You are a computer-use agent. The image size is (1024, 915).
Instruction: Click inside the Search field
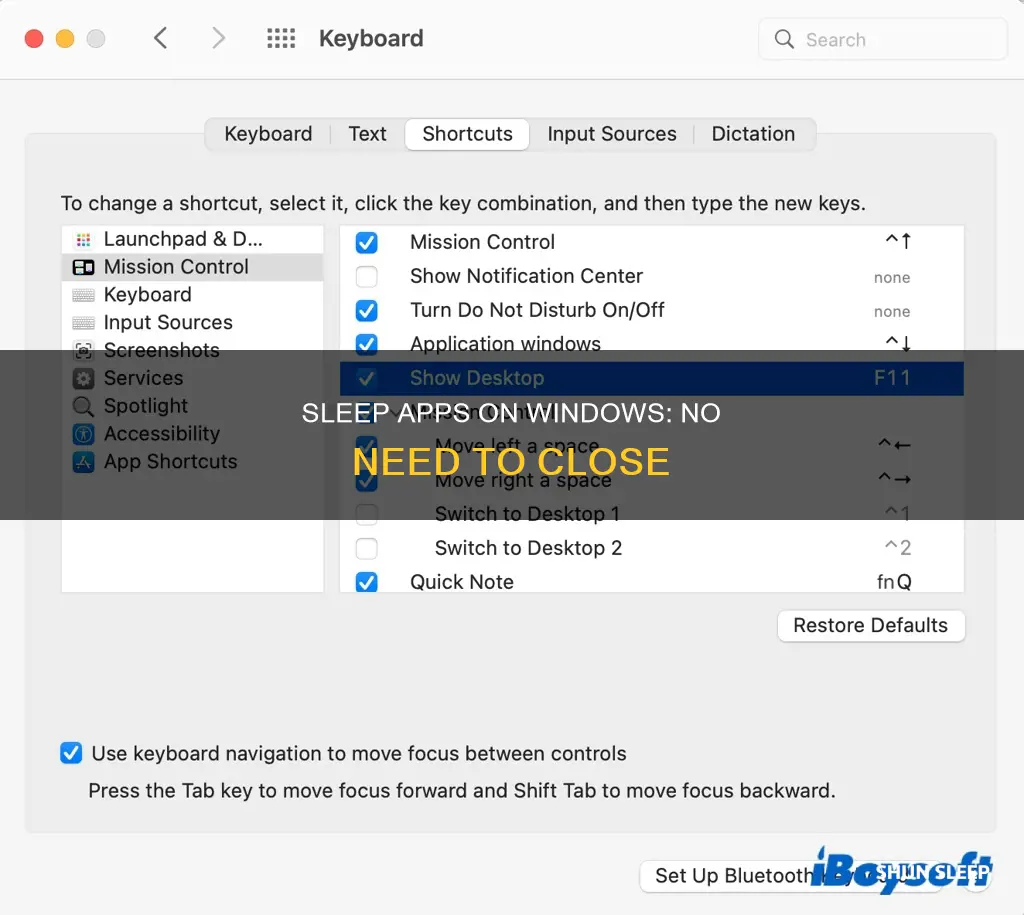tap(883, 39)
